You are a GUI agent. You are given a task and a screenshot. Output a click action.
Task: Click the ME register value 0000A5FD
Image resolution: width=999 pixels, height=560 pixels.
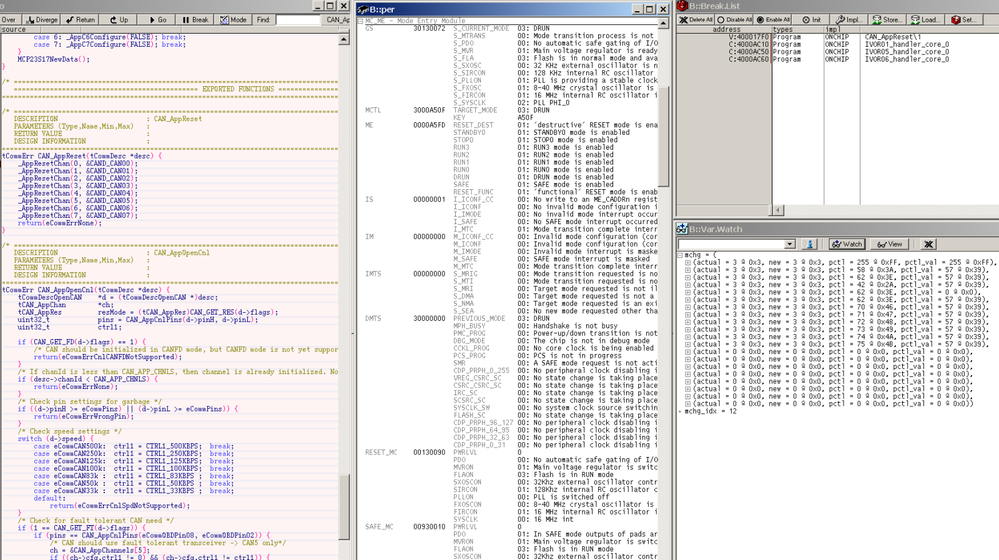(429, 126)
